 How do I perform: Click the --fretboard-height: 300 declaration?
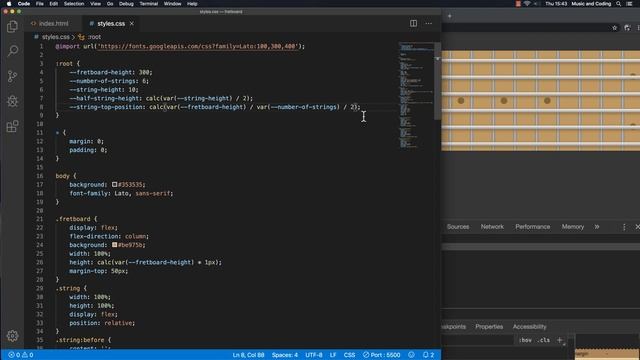point(111,72)
